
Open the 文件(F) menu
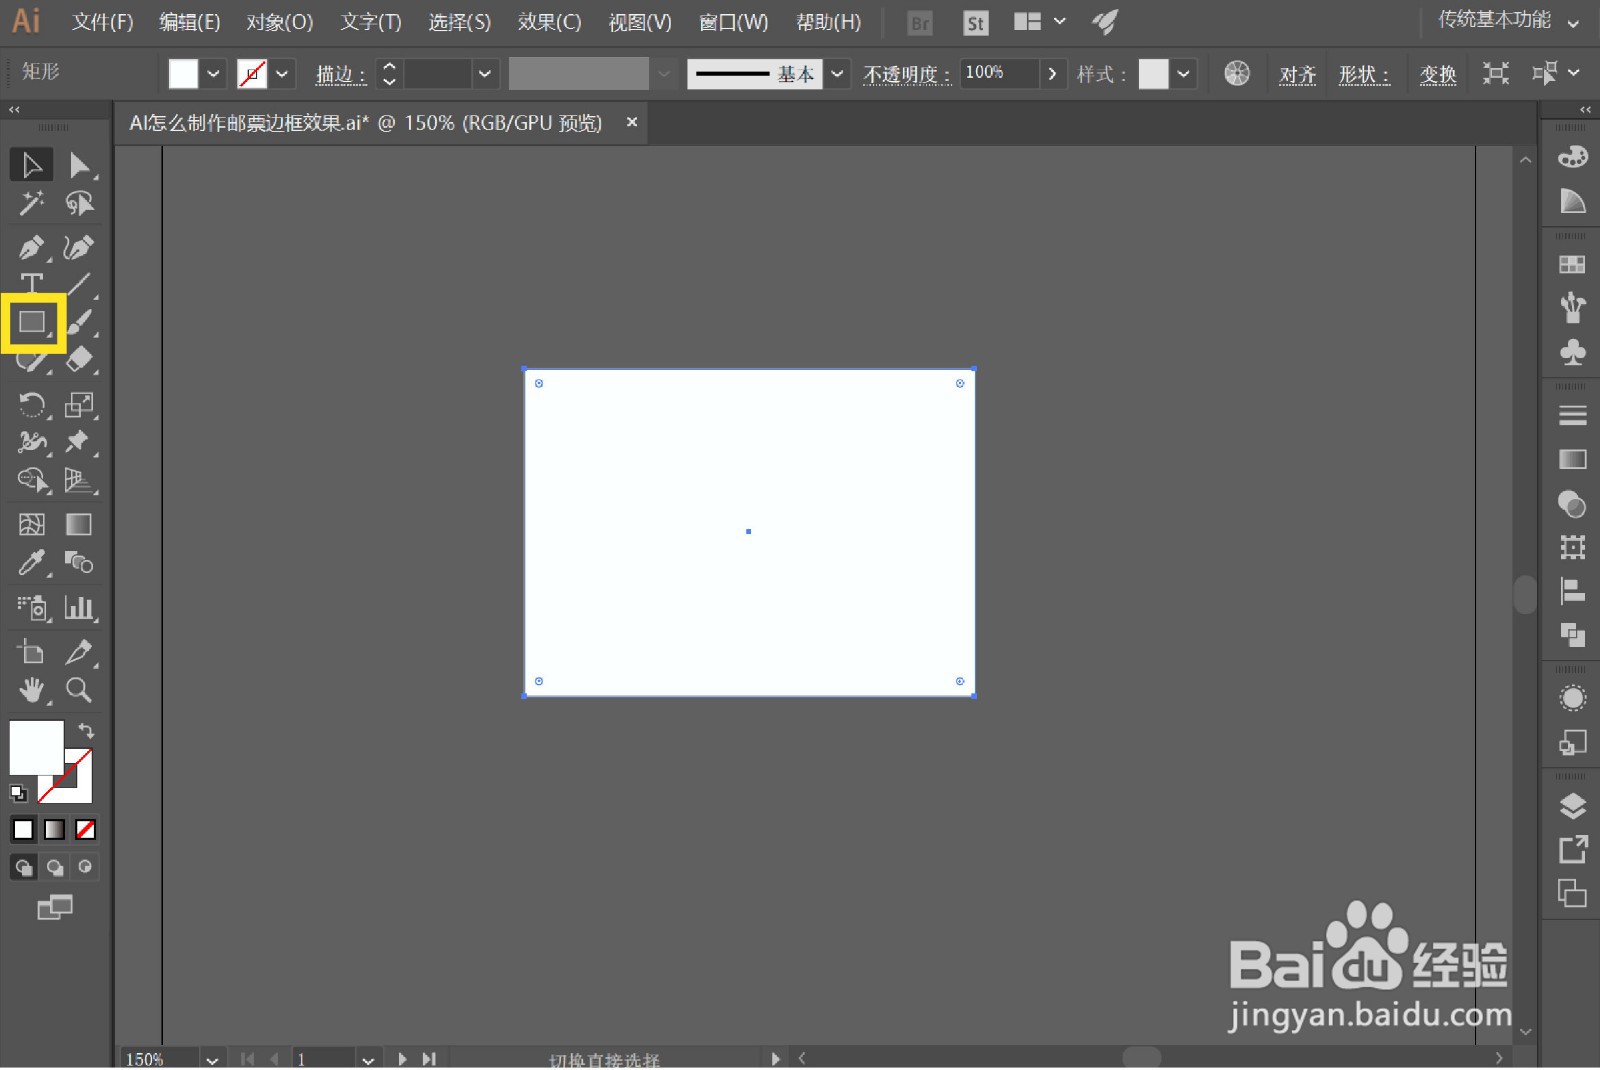103,22
